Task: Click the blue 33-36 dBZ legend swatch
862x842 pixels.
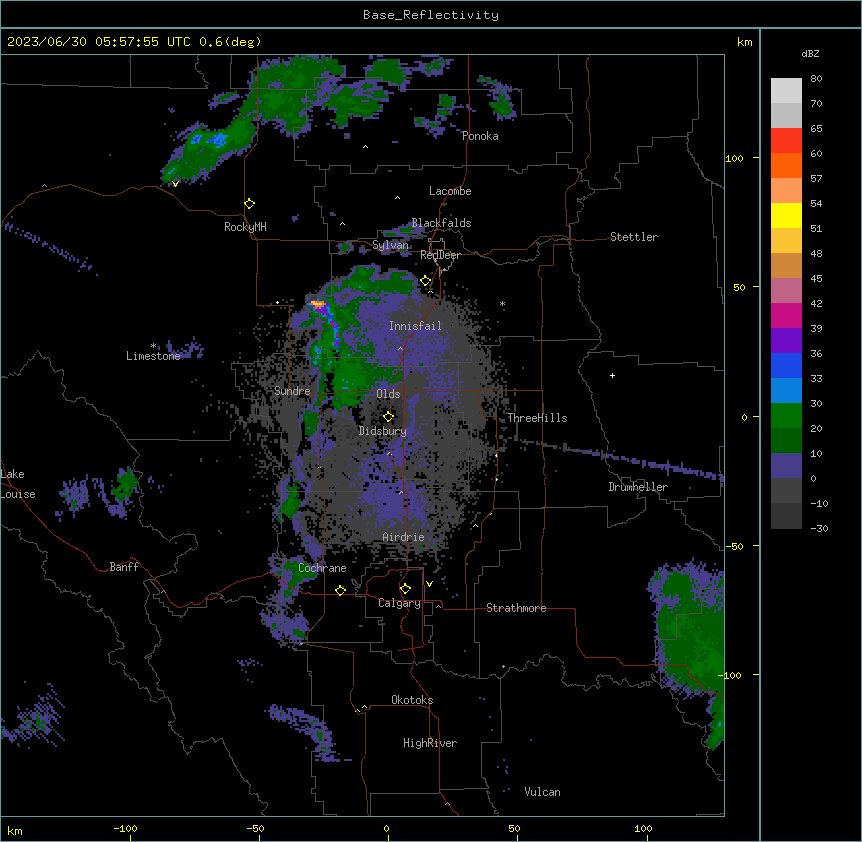Action: [786, 365]
